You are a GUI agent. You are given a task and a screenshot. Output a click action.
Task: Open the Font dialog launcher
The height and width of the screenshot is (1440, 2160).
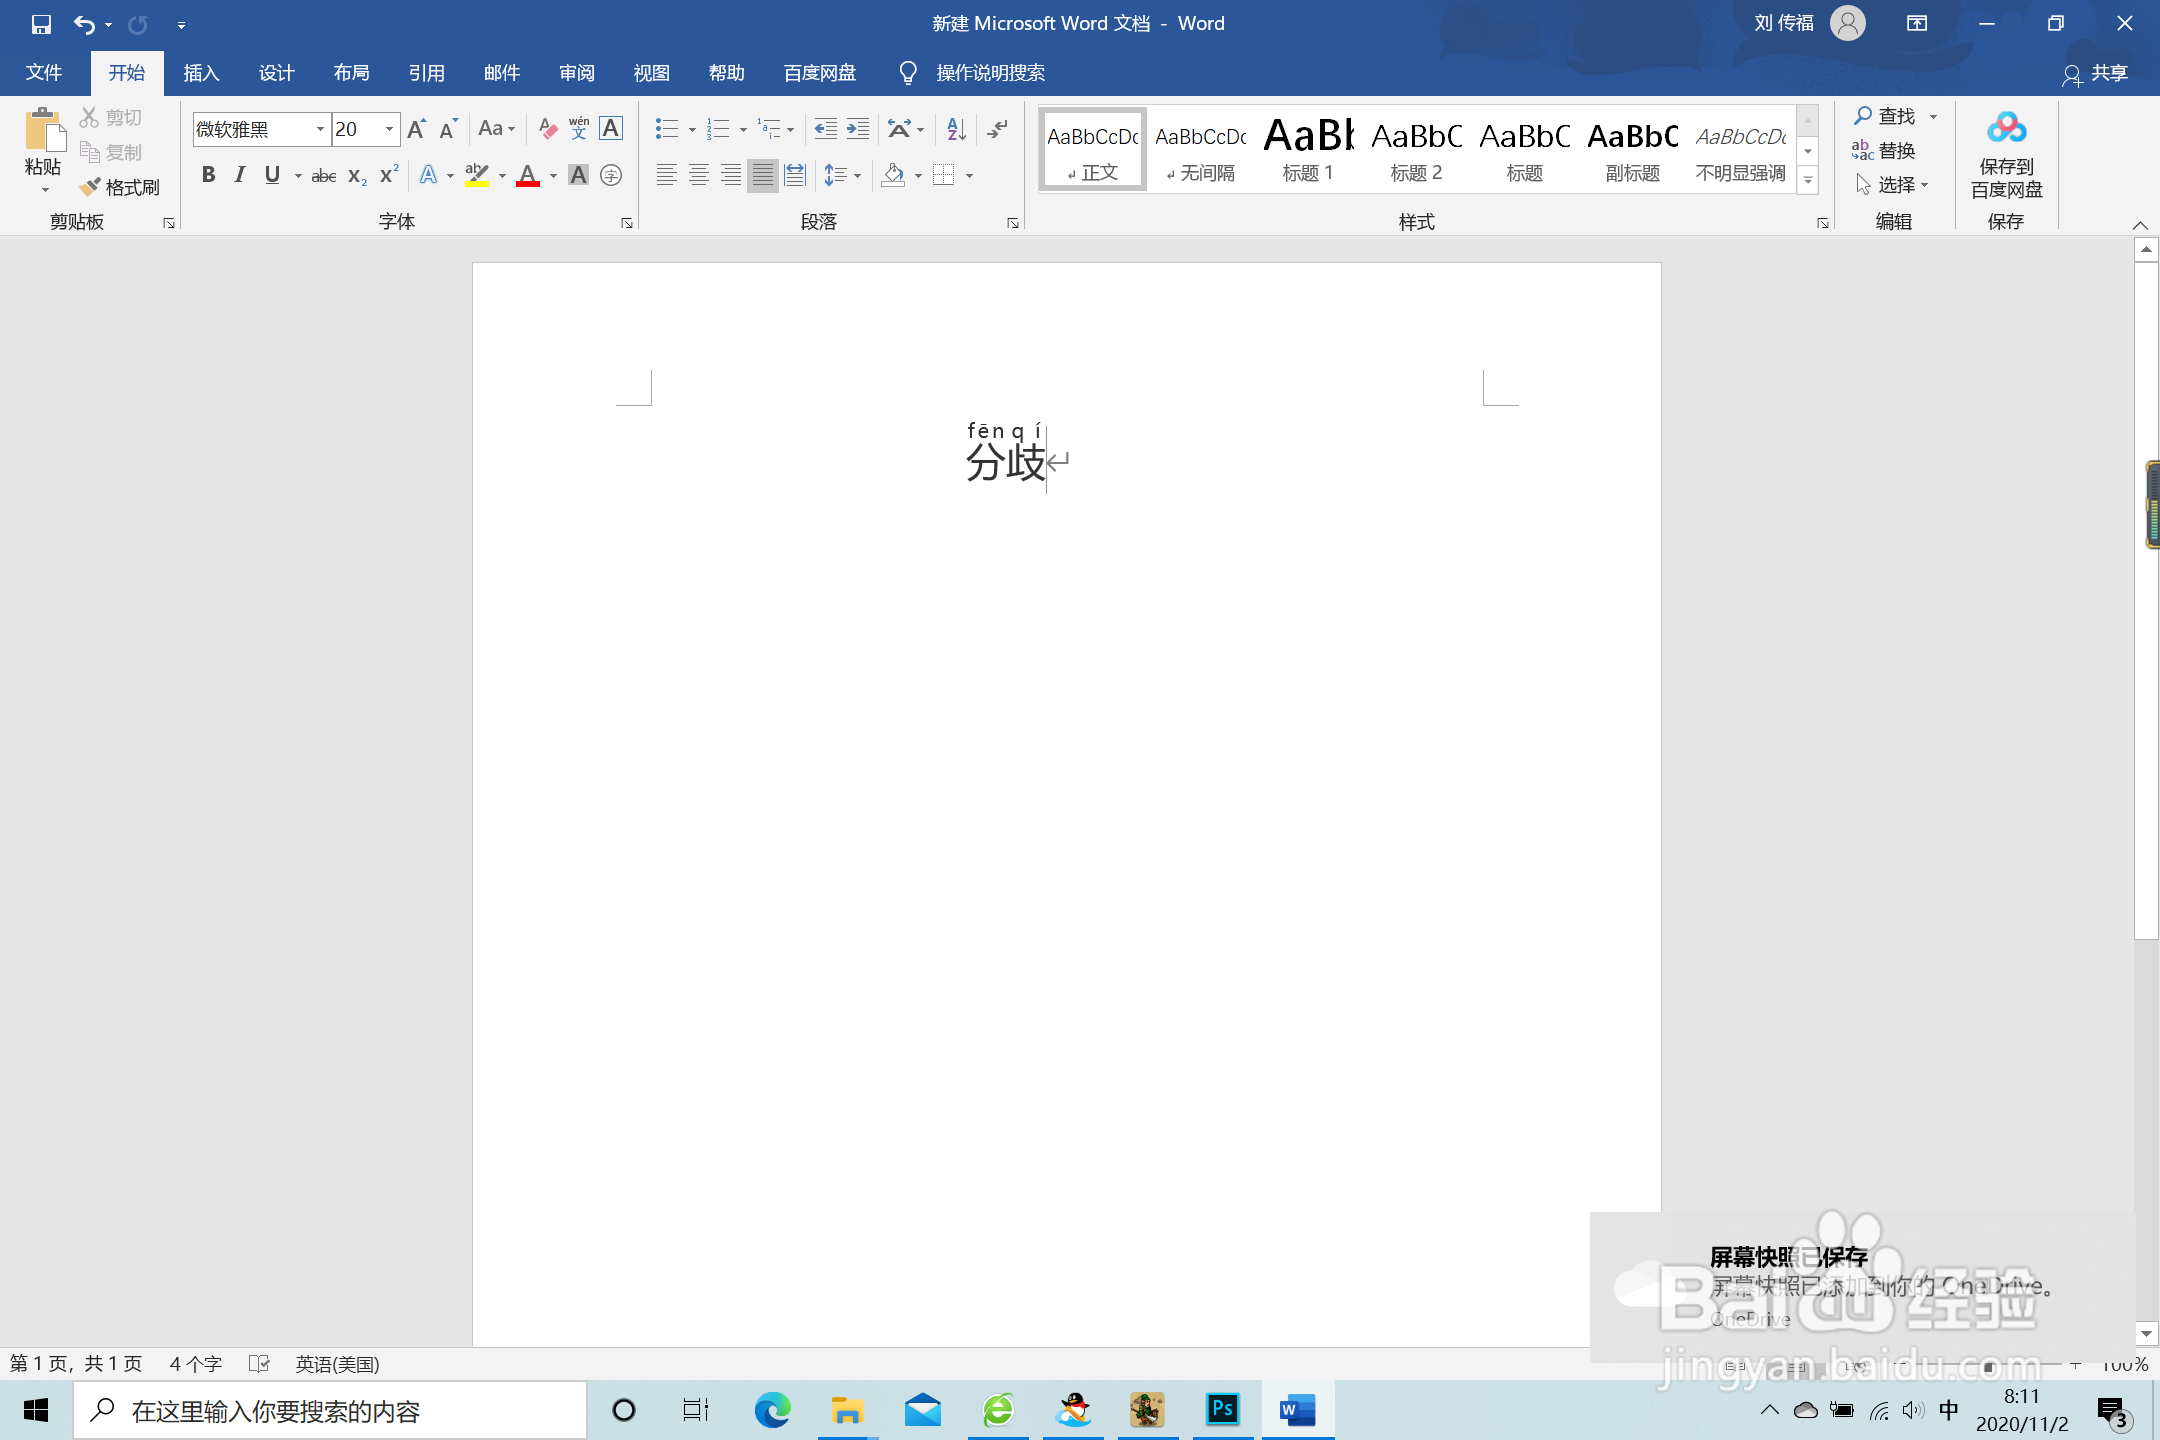(x=627, y=223)
